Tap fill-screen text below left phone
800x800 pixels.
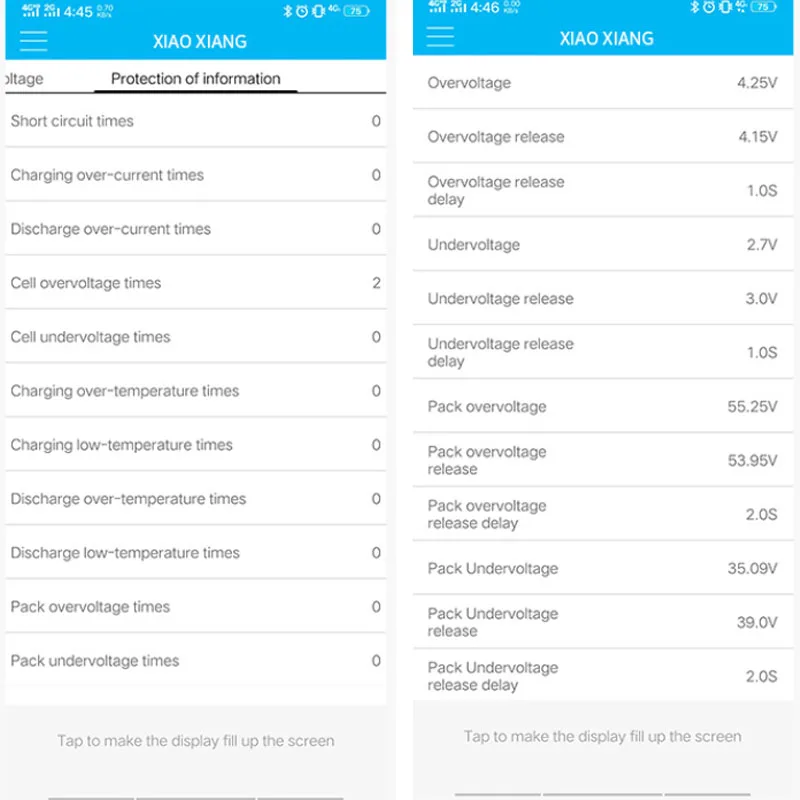195,741
